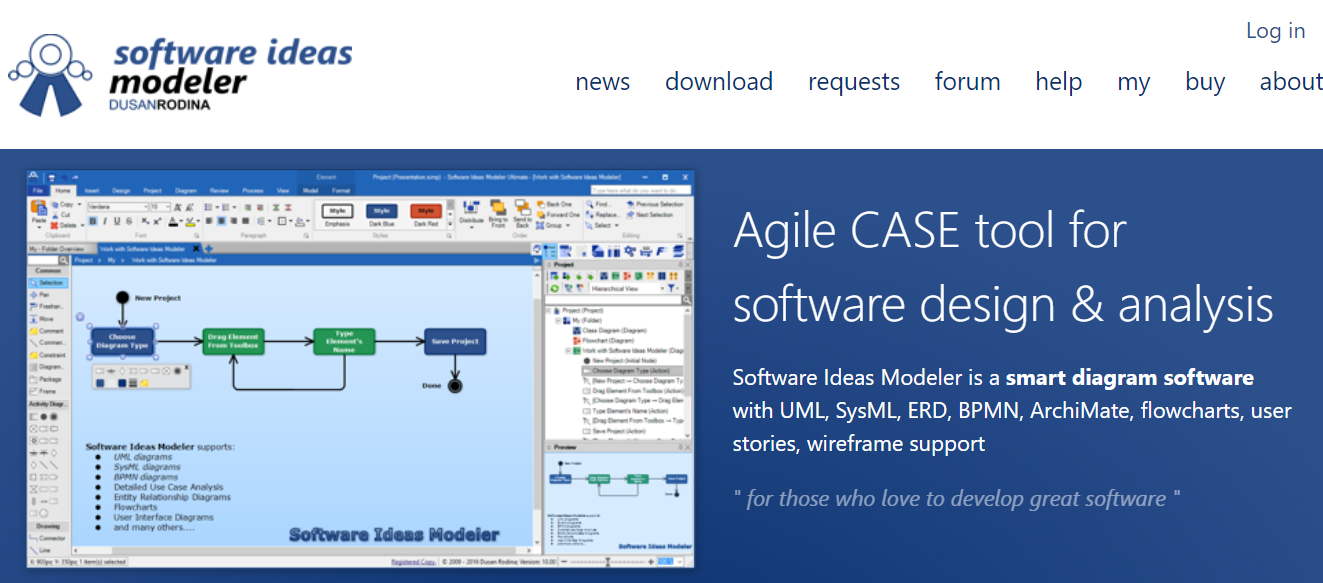Image resolution: width=1323 pixels, height=583 pixels.
Task: Open the 'my' account link
Action: point(1133,82)
